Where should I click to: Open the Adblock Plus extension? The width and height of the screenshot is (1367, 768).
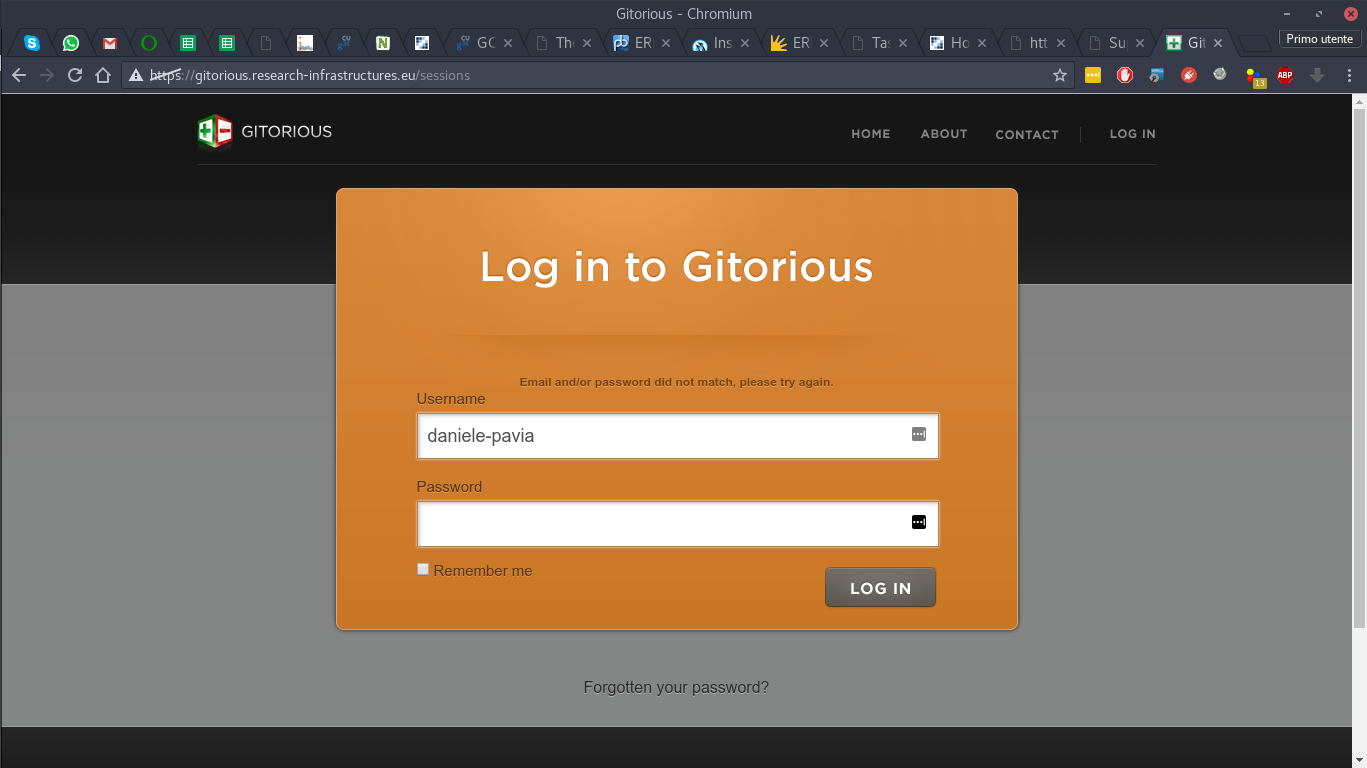[1285, 75]
